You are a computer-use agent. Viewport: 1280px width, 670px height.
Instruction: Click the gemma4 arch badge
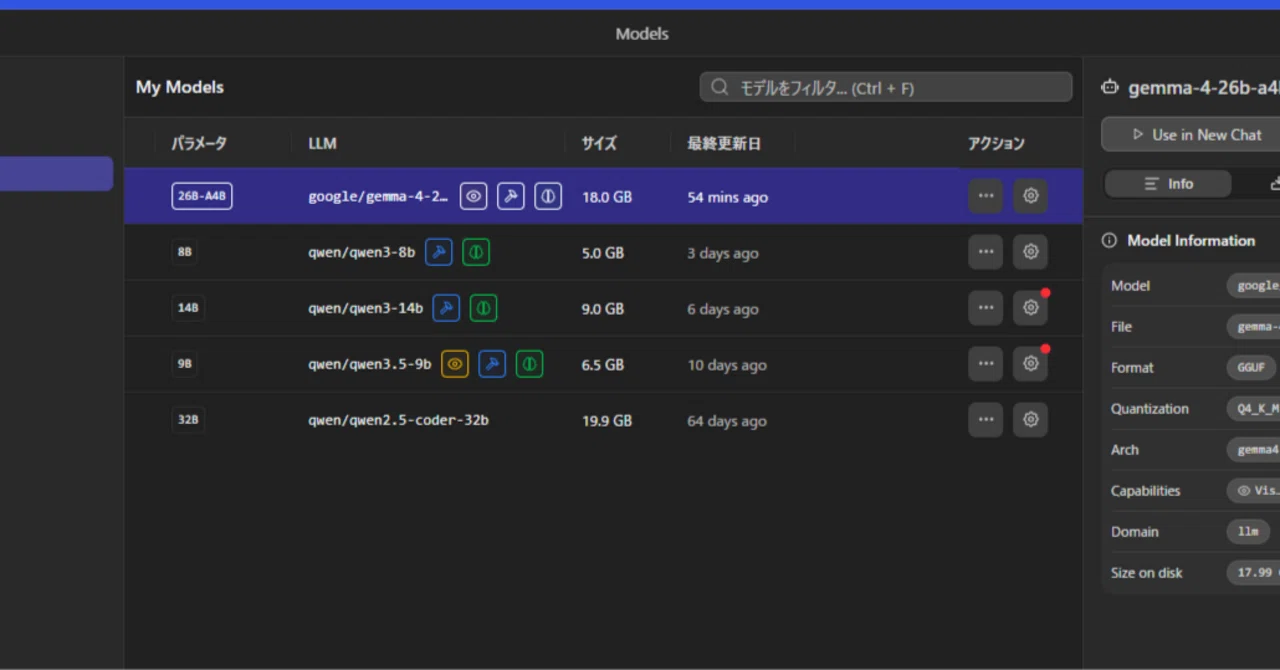coord(1254,449)
